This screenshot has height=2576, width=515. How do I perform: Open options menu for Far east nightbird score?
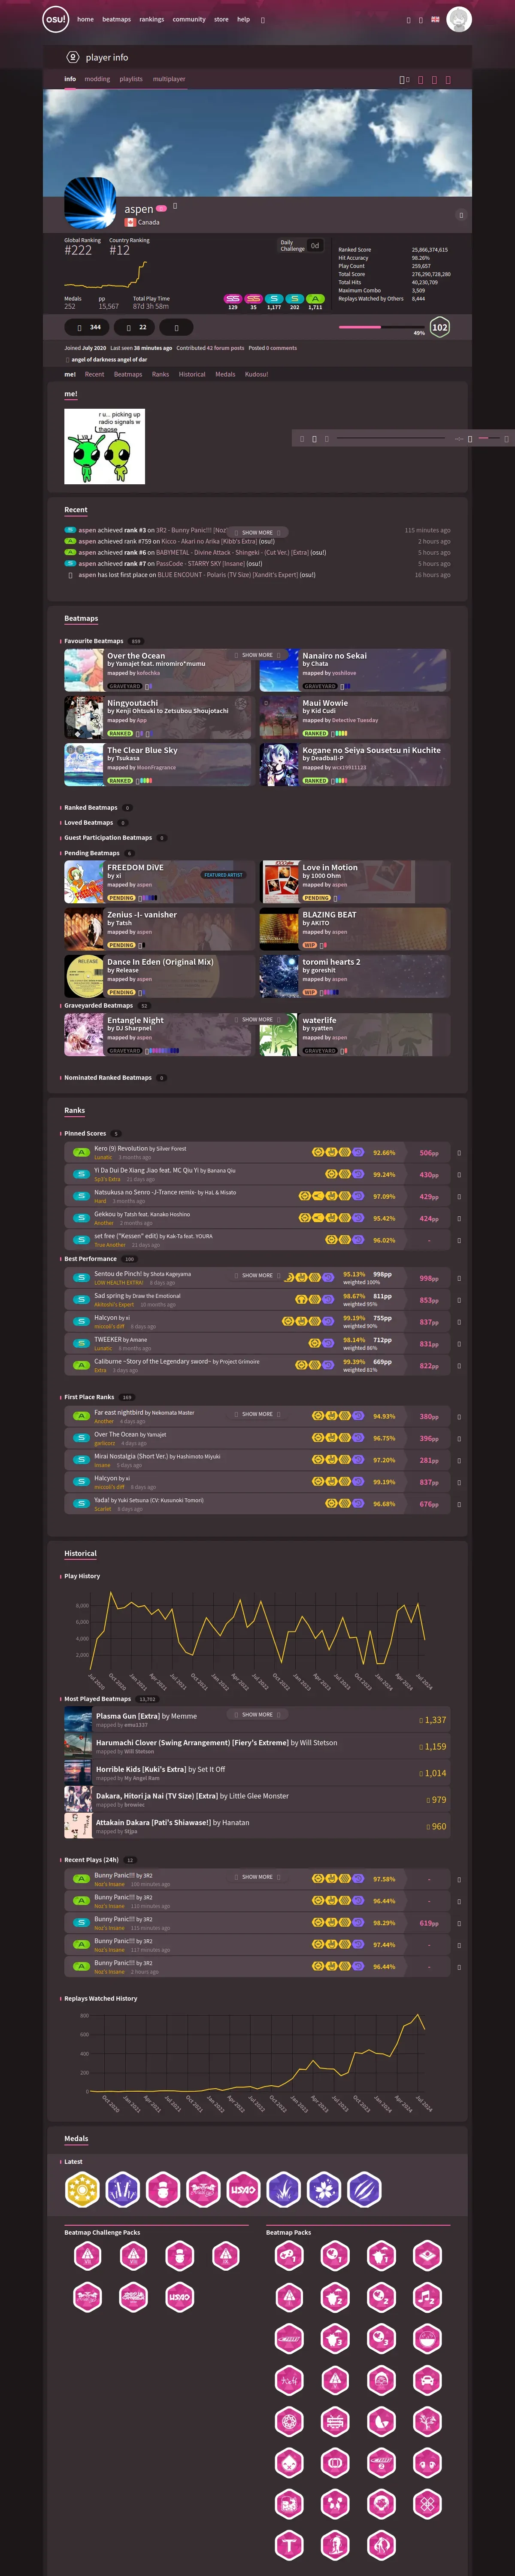click(459, 1416)
